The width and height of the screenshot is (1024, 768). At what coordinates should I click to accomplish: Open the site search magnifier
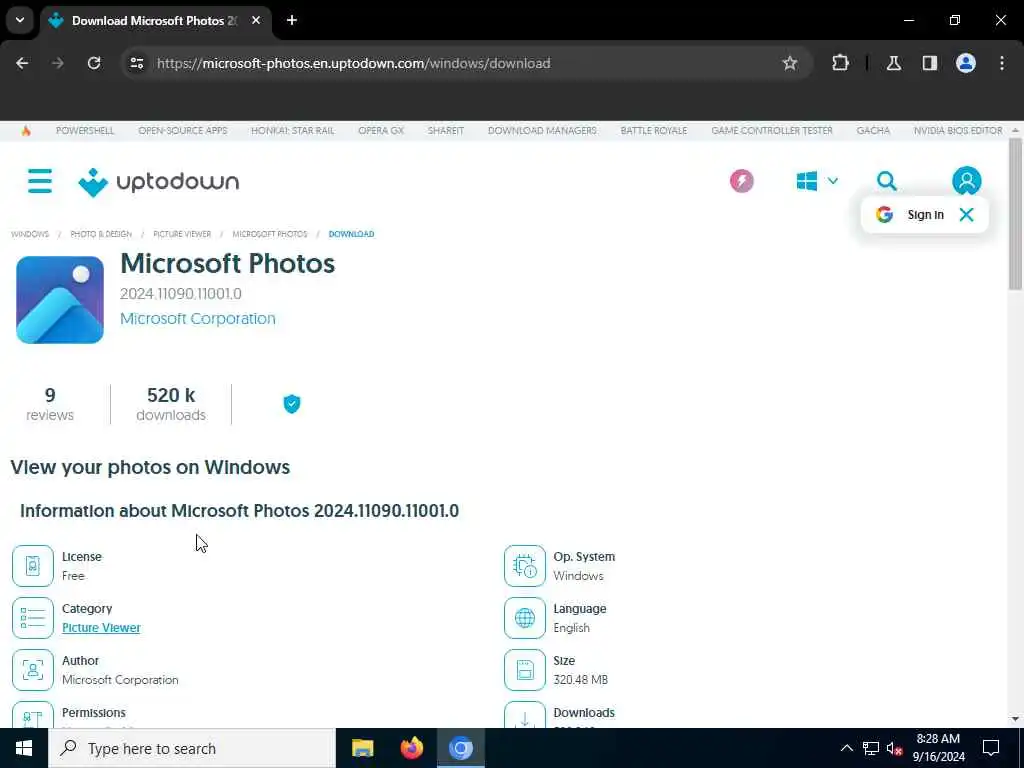[x=886, y=181]
